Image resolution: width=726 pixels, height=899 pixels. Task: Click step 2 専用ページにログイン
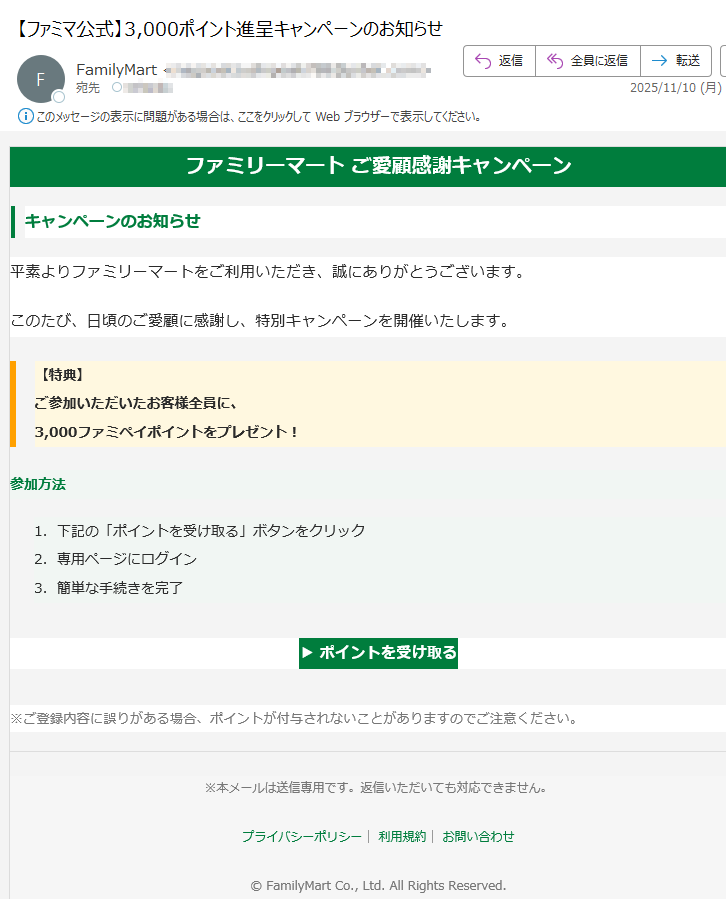[x=127, y=559]
